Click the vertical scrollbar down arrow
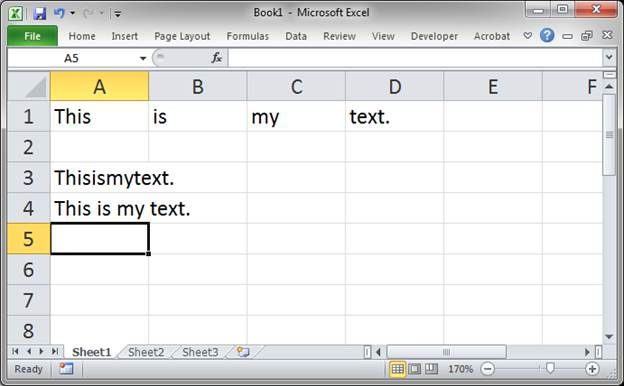Image resolution: width=624 pixels, height=386 pixels. coord(609,337)
